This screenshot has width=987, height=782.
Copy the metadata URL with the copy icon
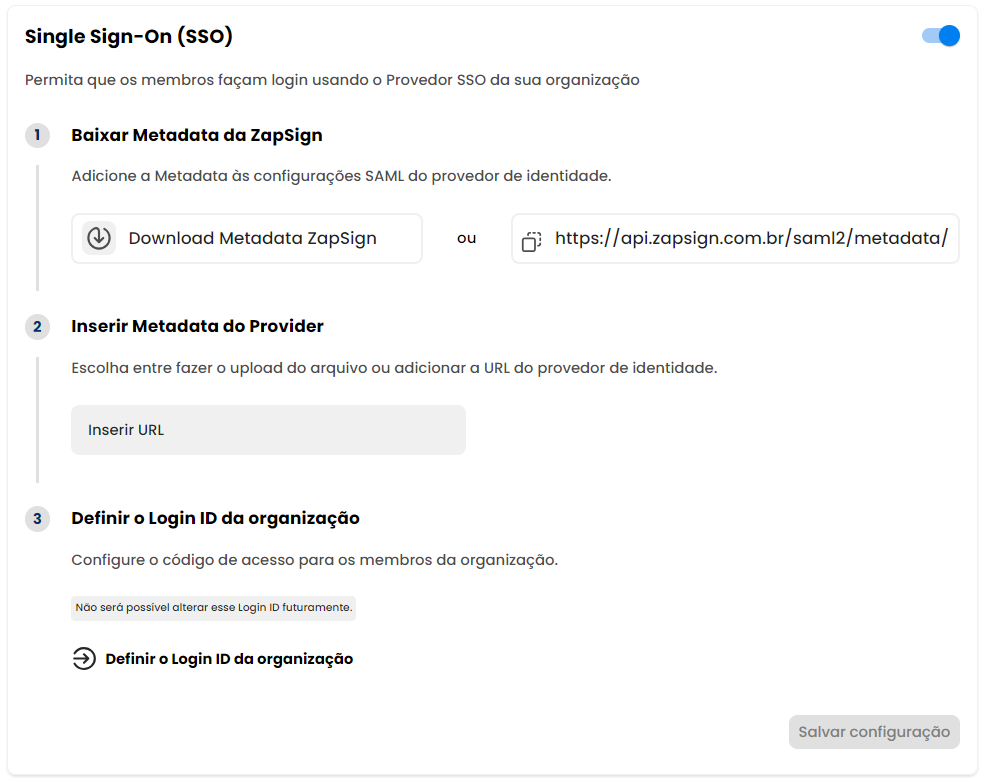531,241
